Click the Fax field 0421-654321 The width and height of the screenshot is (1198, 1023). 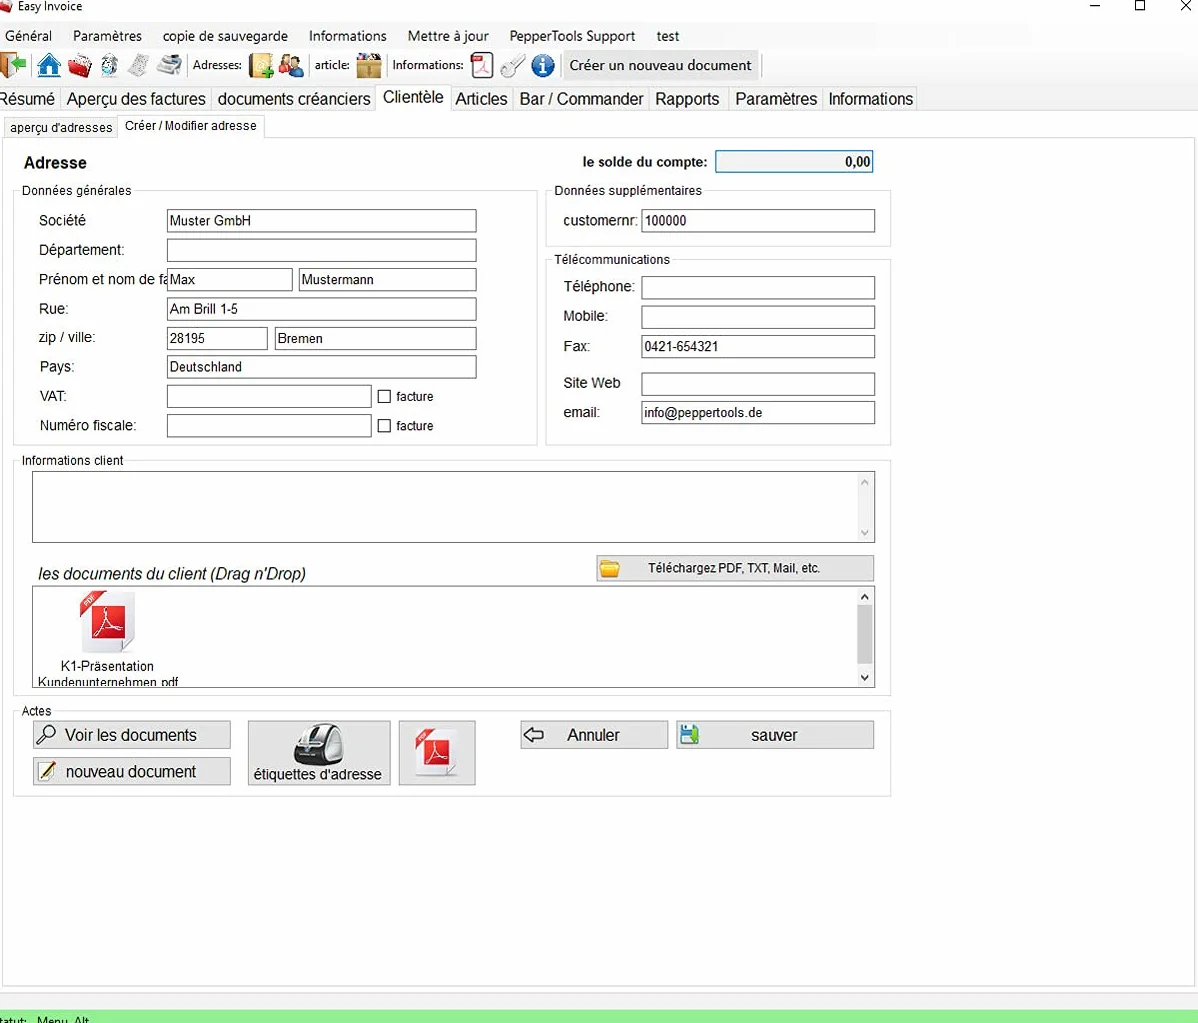(758, 346)
